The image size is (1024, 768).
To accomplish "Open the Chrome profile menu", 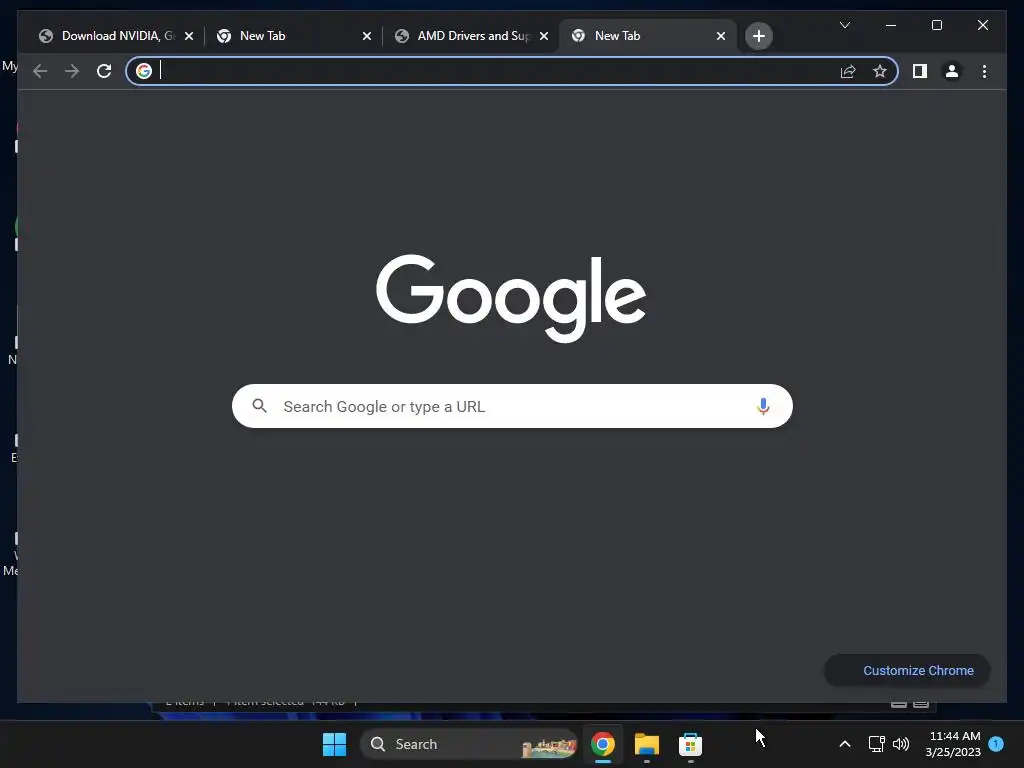I will point(952,71).
